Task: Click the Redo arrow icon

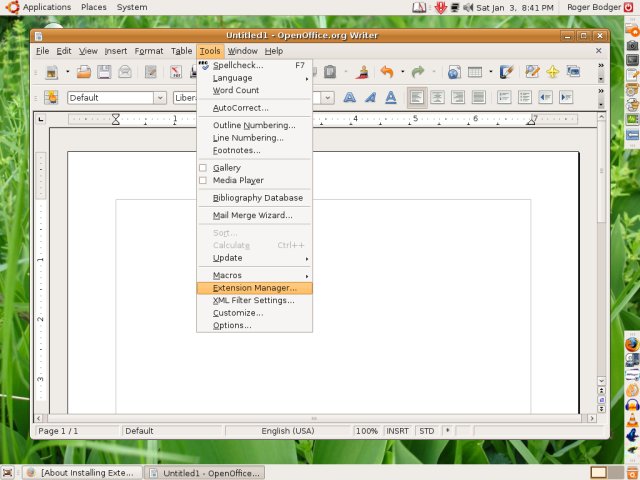Action: (418, 72)
